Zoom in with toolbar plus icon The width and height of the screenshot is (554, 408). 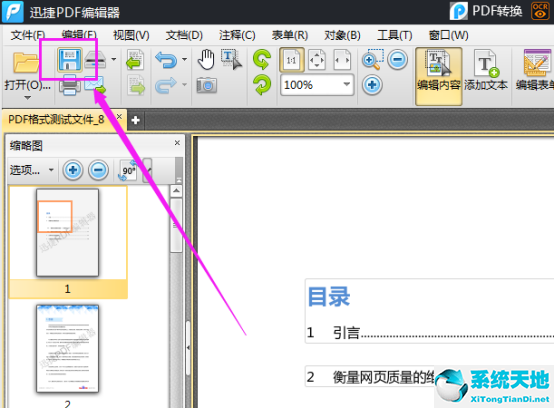pyautogui.click(x=372, y=85)
